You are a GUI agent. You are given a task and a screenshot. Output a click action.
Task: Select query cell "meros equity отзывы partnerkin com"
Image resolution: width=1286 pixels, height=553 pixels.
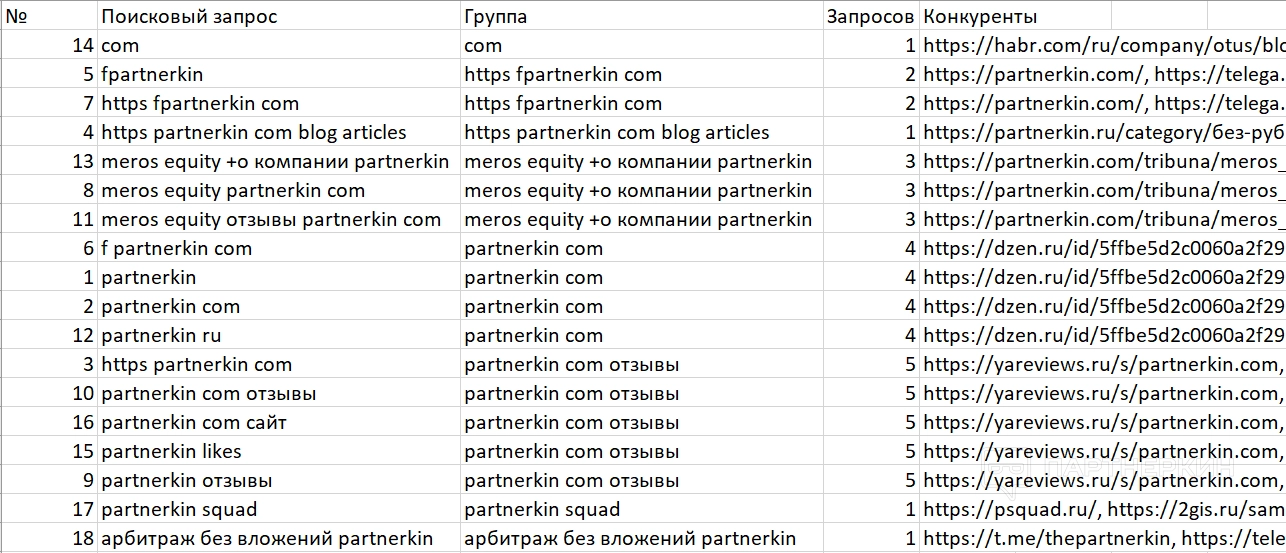(271, 219)
